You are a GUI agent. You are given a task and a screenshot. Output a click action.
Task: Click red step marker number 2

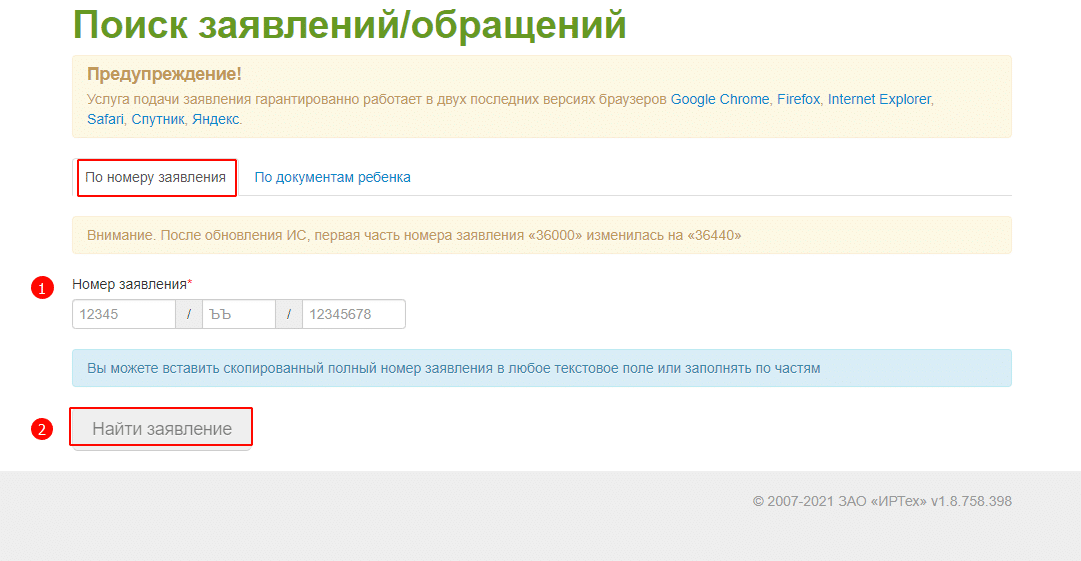tap(42, 430)
